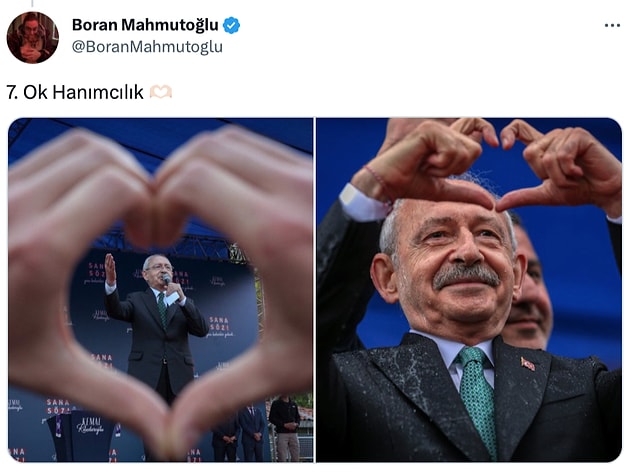Open Boran Mahmutoğlu's profile avatar
This screenshot has width=635, height=475.
coord(33,38)
